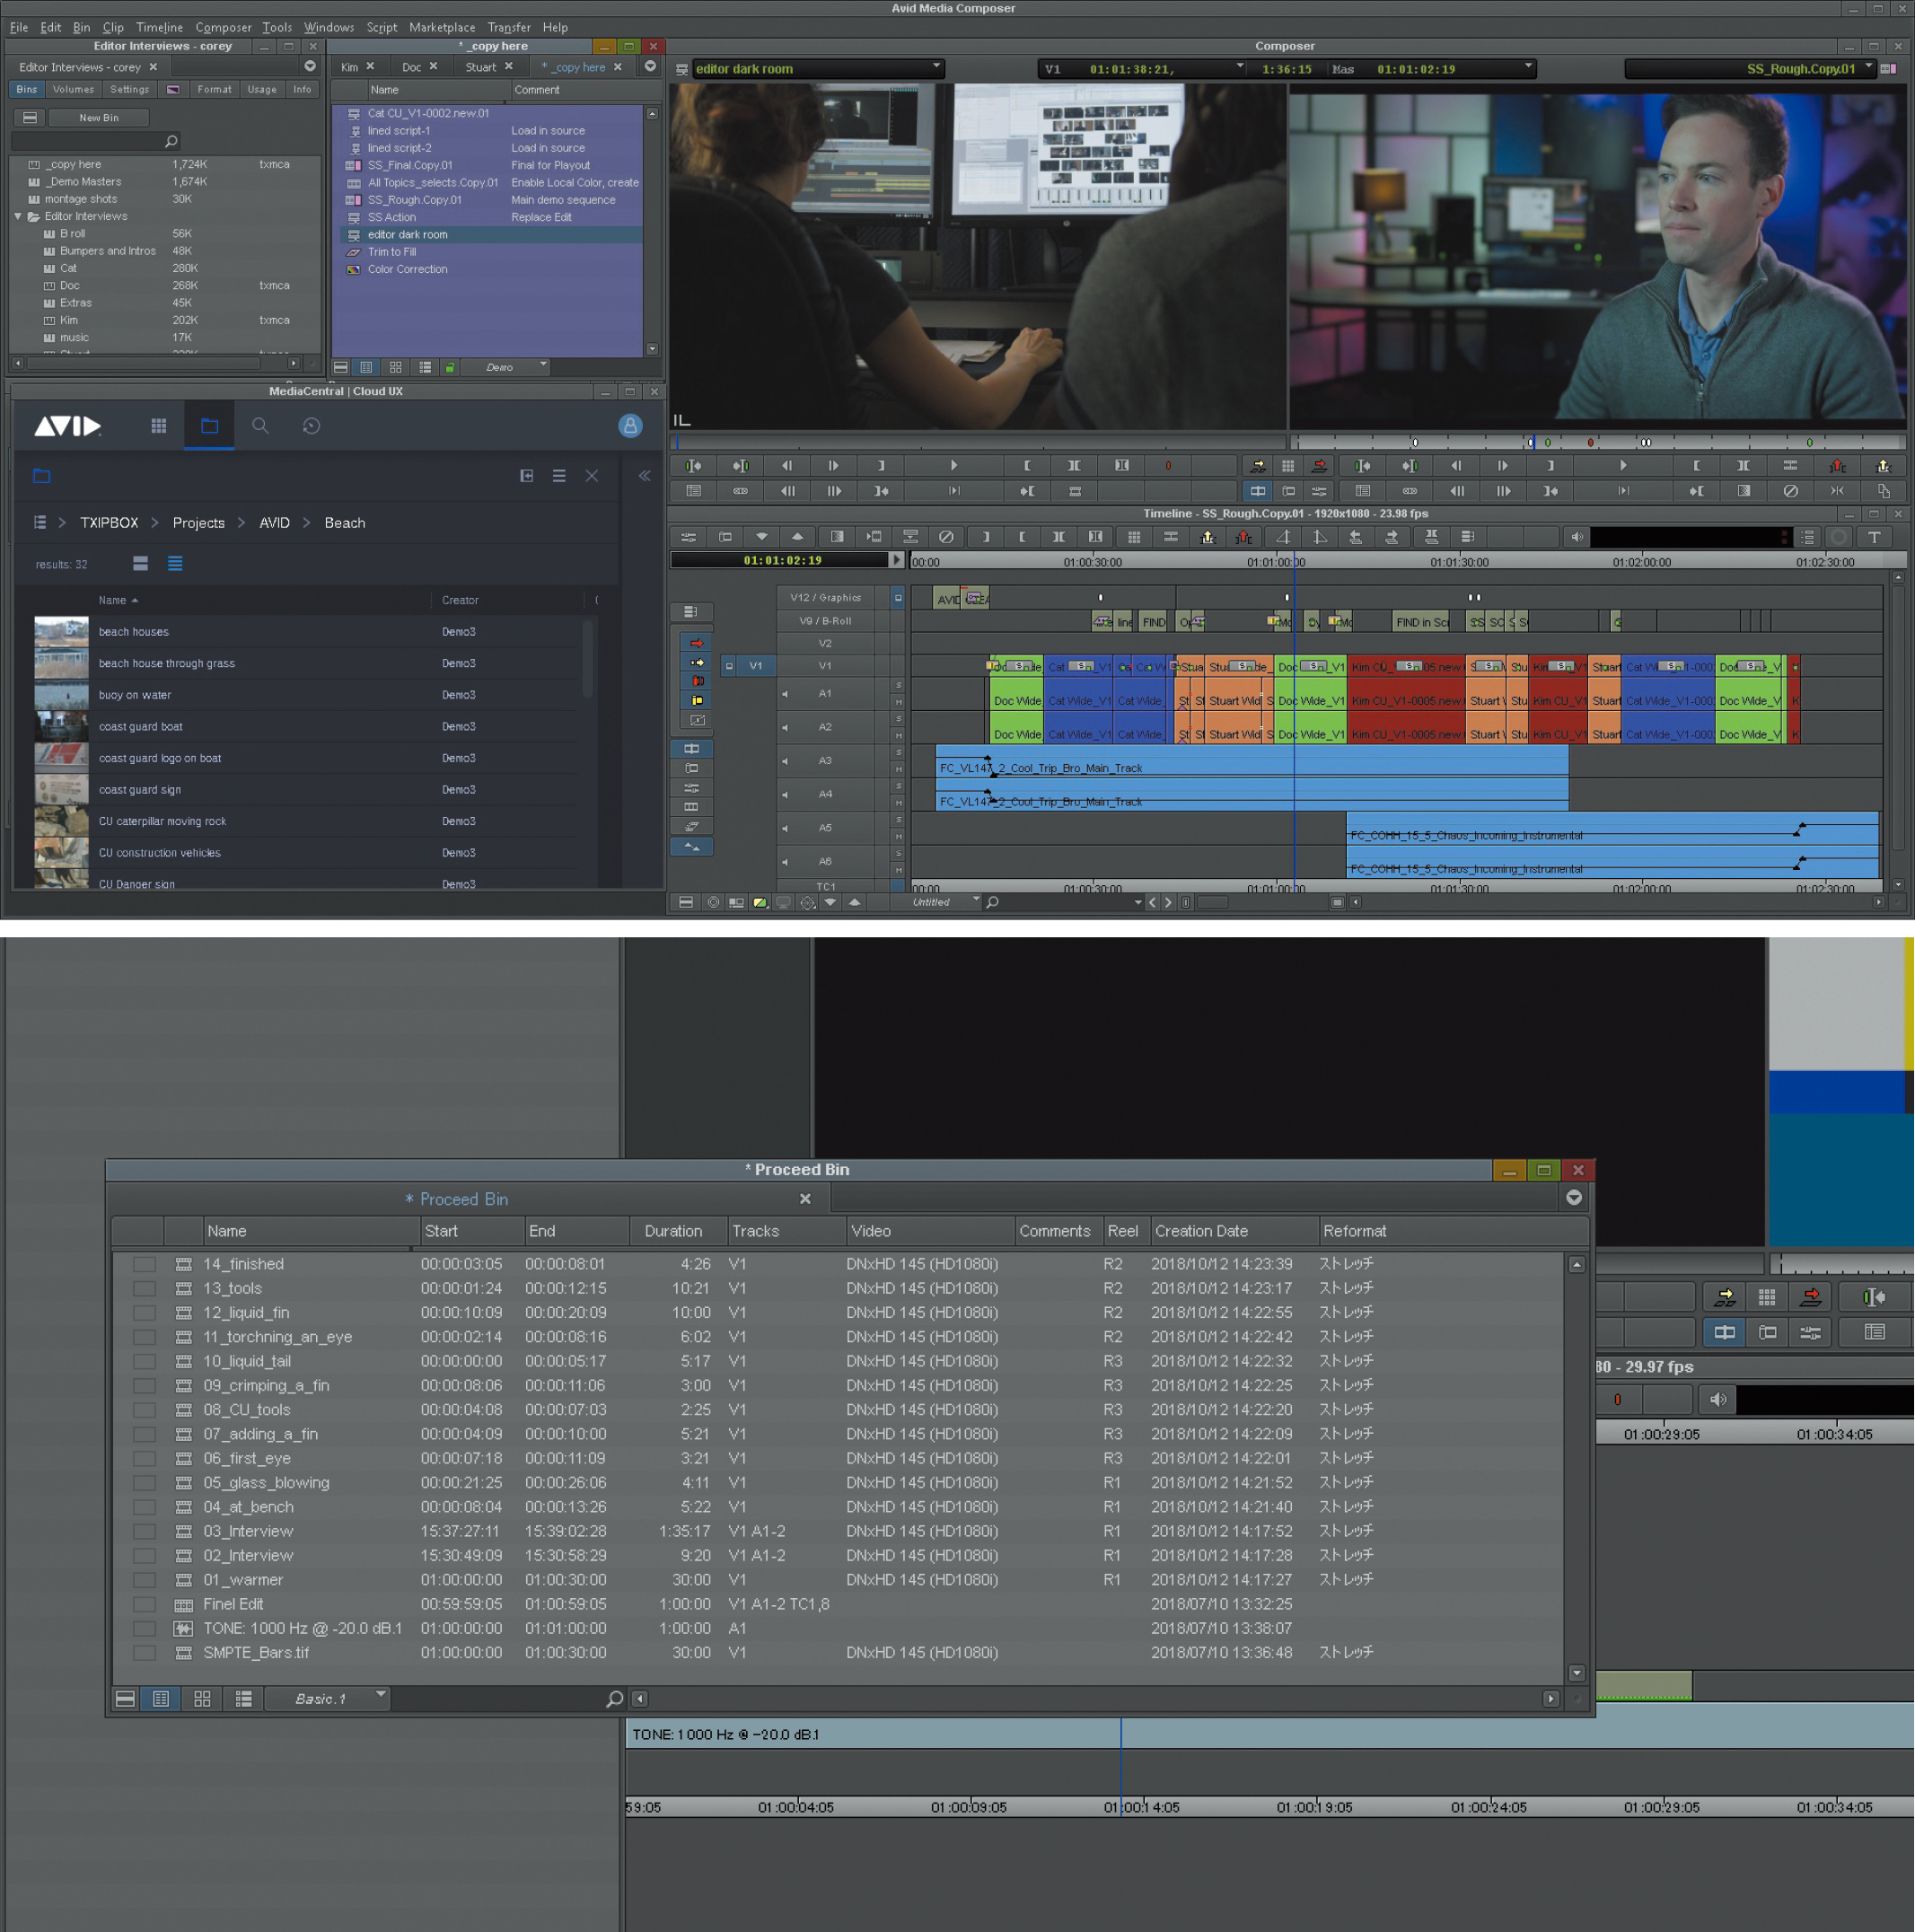Open the Timeline menu in the menu bar

159,27
